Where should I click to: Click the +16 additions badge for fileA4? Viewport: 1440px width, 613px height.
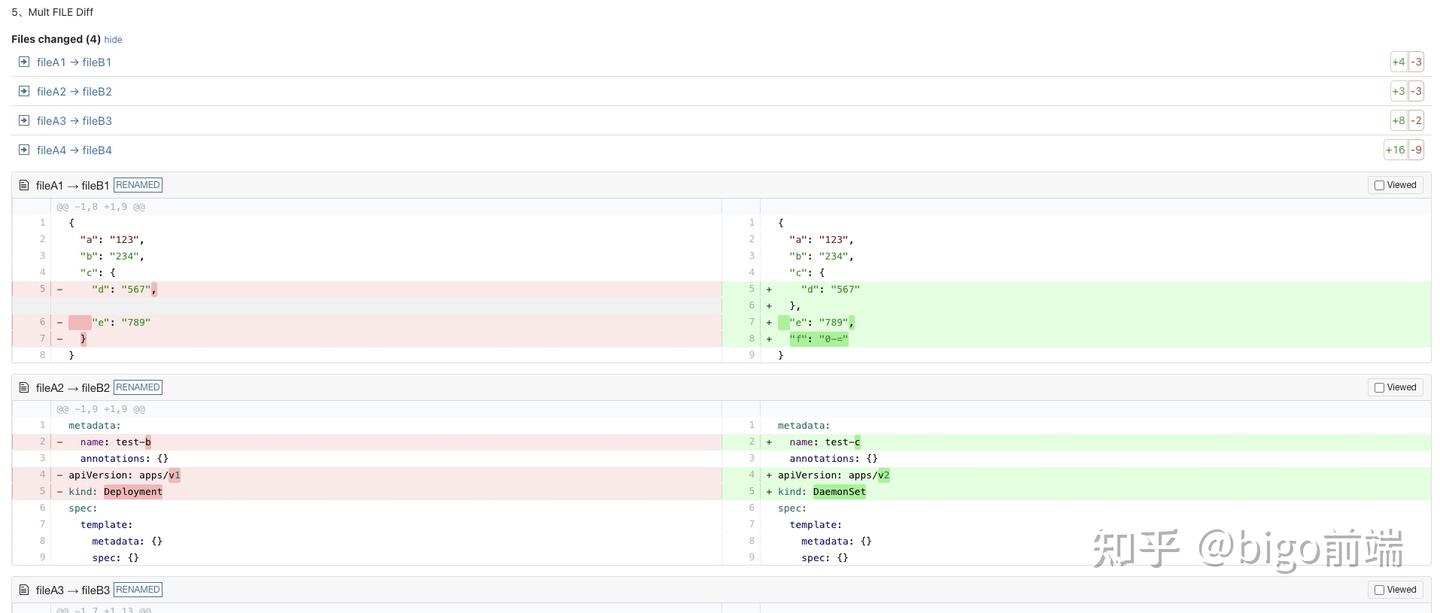click(x=1395, y=150)
